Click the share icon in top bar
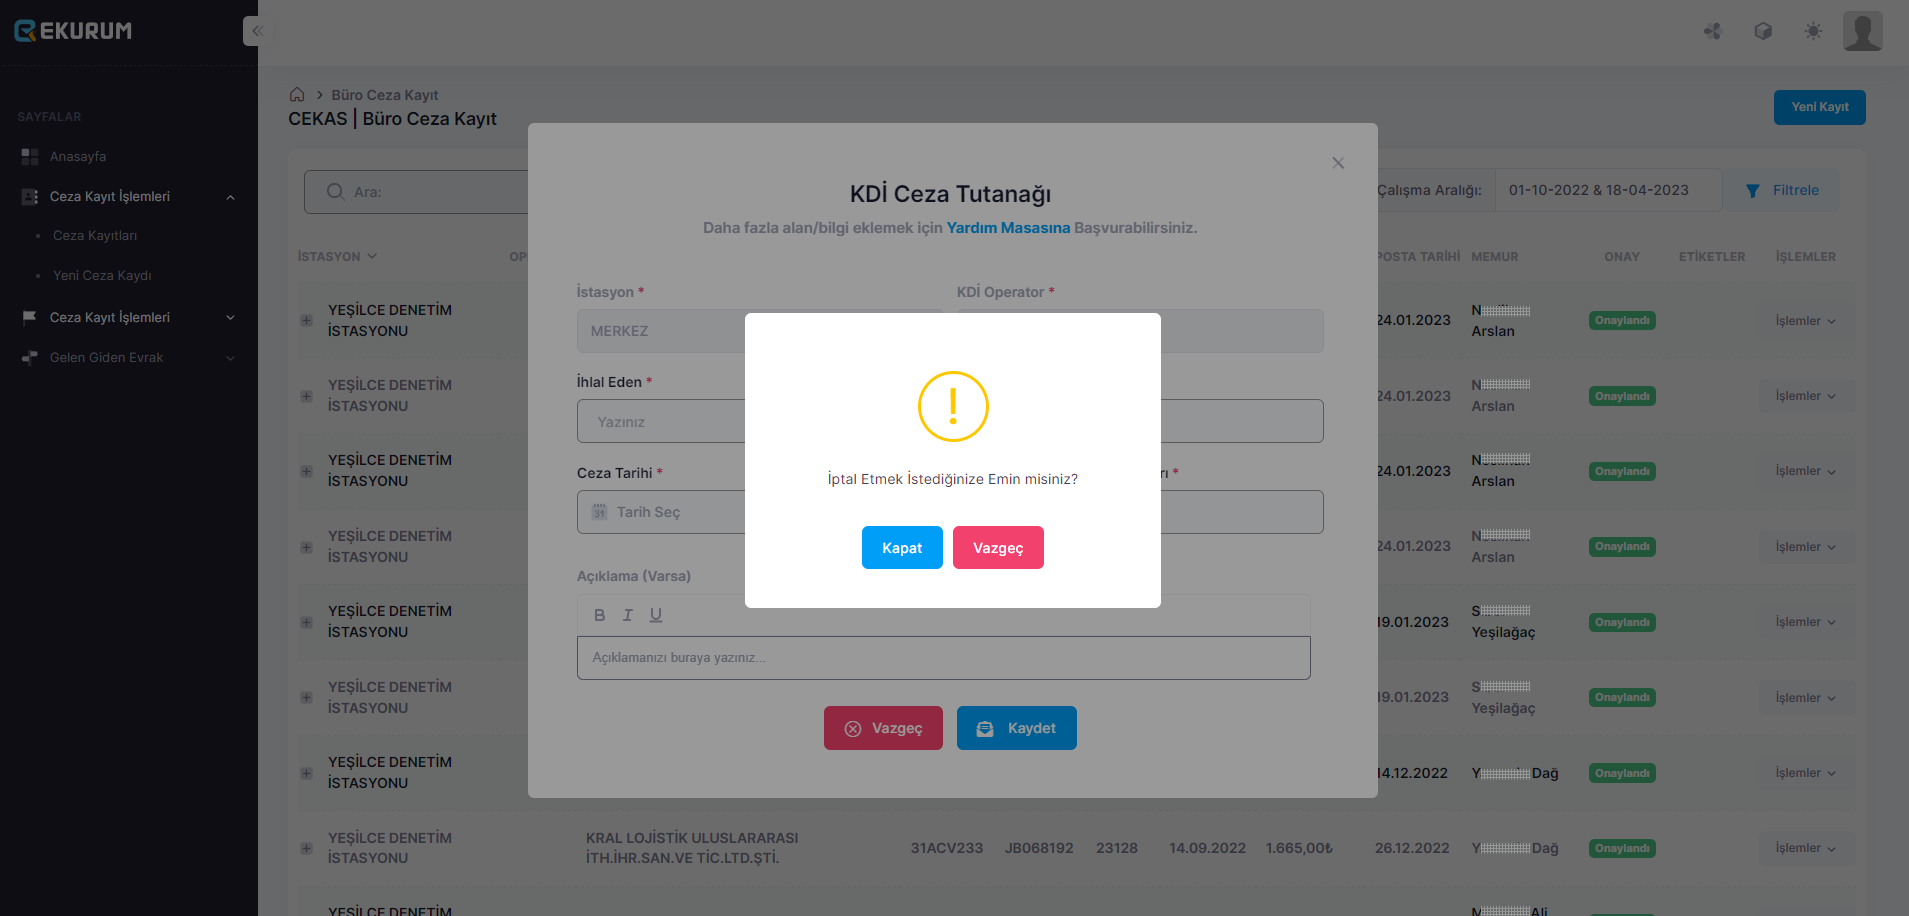 coord(1712,31)
